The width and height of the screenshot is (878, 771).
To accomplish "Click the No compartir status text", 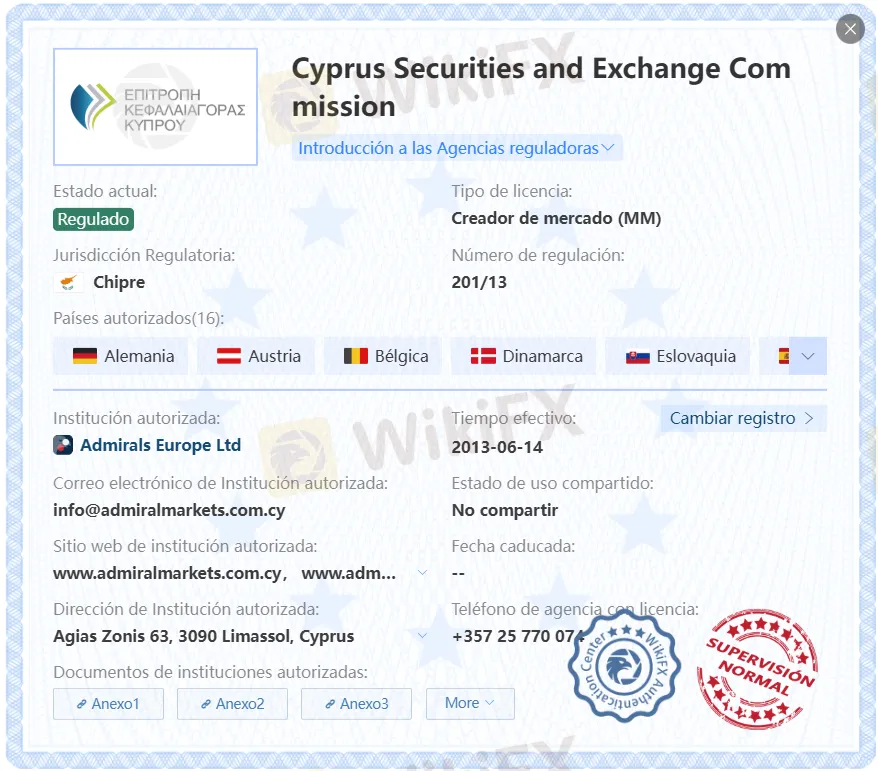I will [x=505, y=510].
